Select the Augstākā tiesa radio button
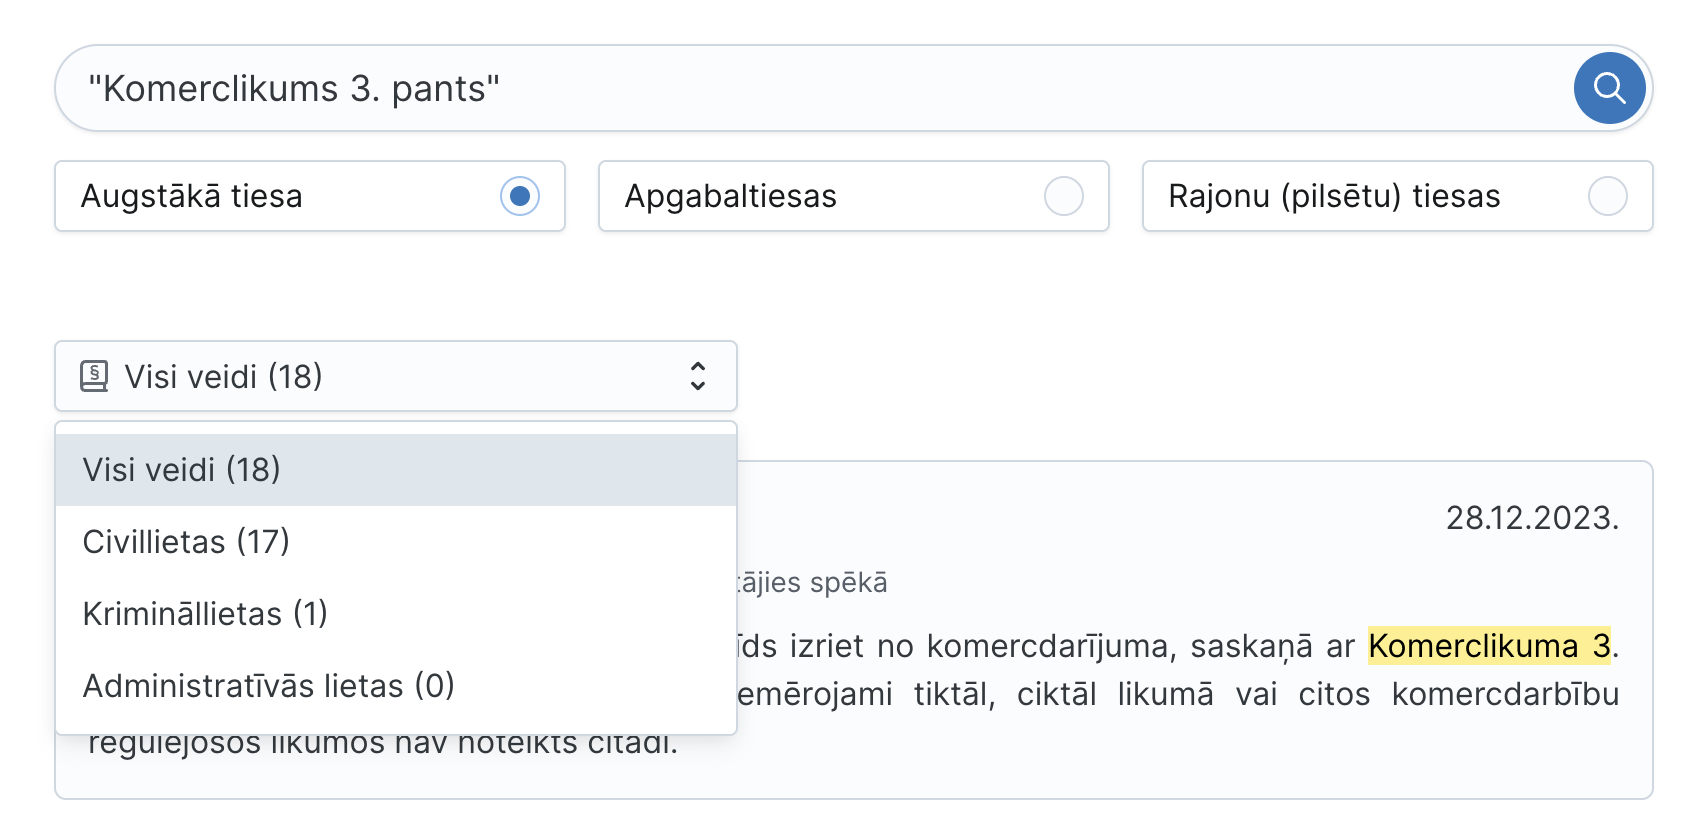The height and width of the screenshot is (828, 1706). coord(520,196)
